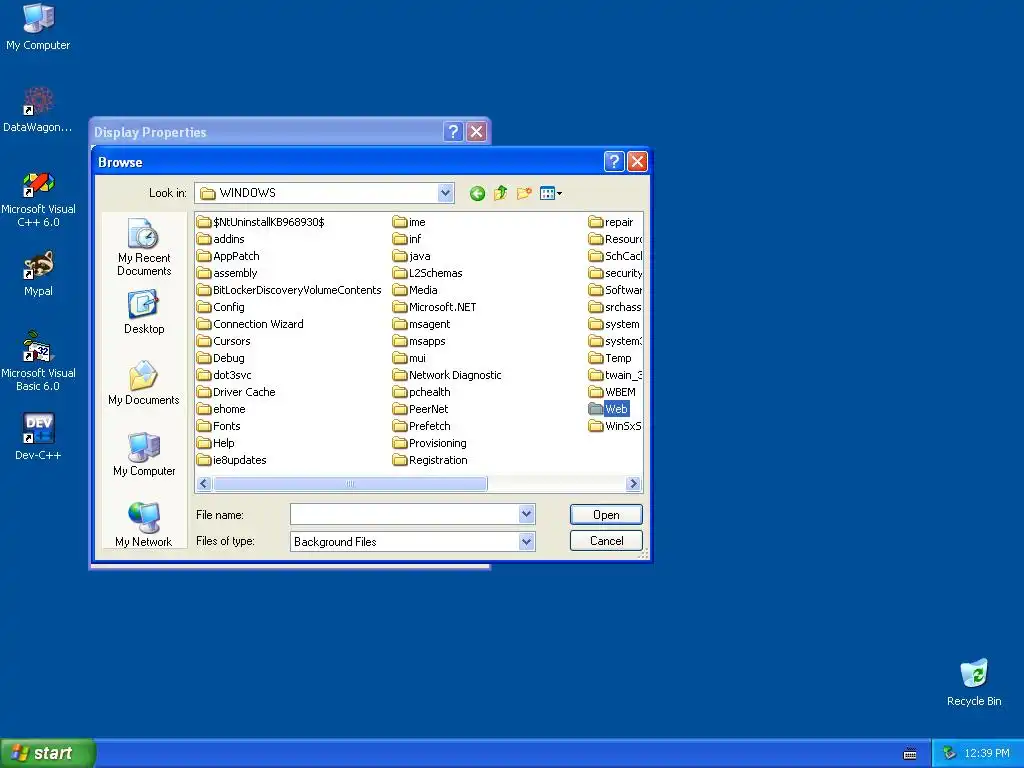Select the repair folder
The image size is (1024, 768).
pos(611,222)
